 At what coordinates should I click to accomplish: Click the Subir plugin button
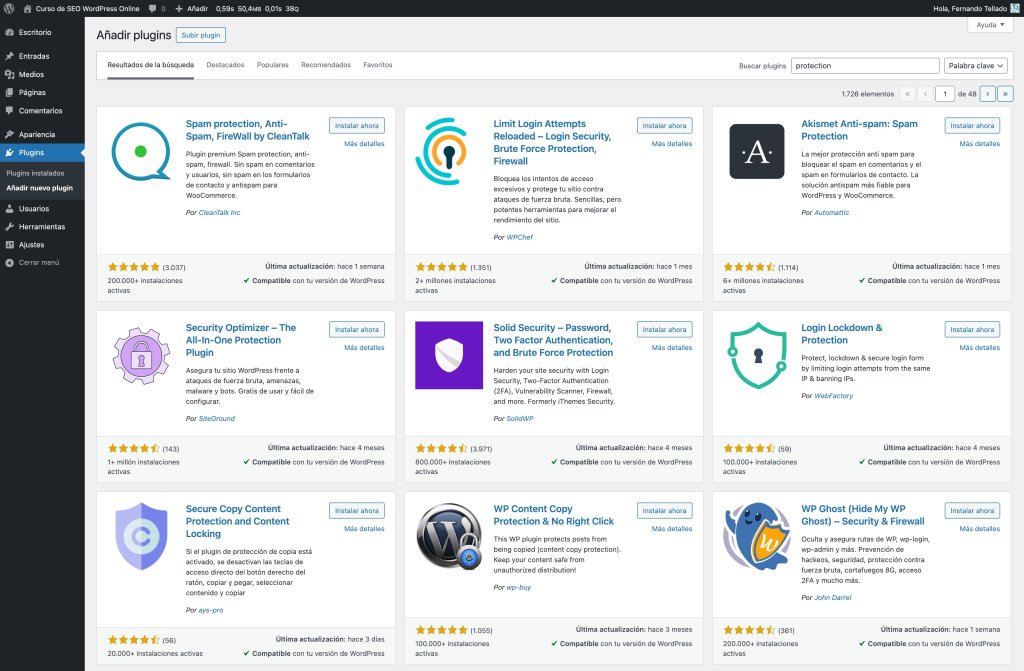[x=200, y=35]
